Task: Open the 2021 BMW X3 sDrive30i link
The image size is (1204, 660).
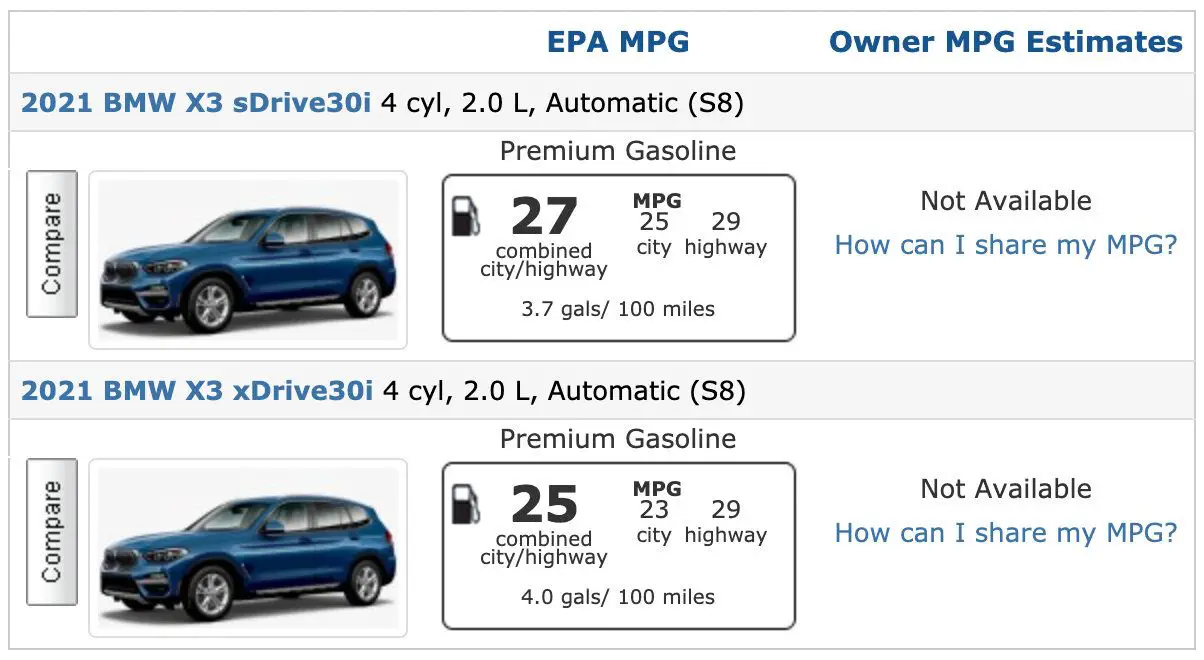Action: click(x=196, y=103)
